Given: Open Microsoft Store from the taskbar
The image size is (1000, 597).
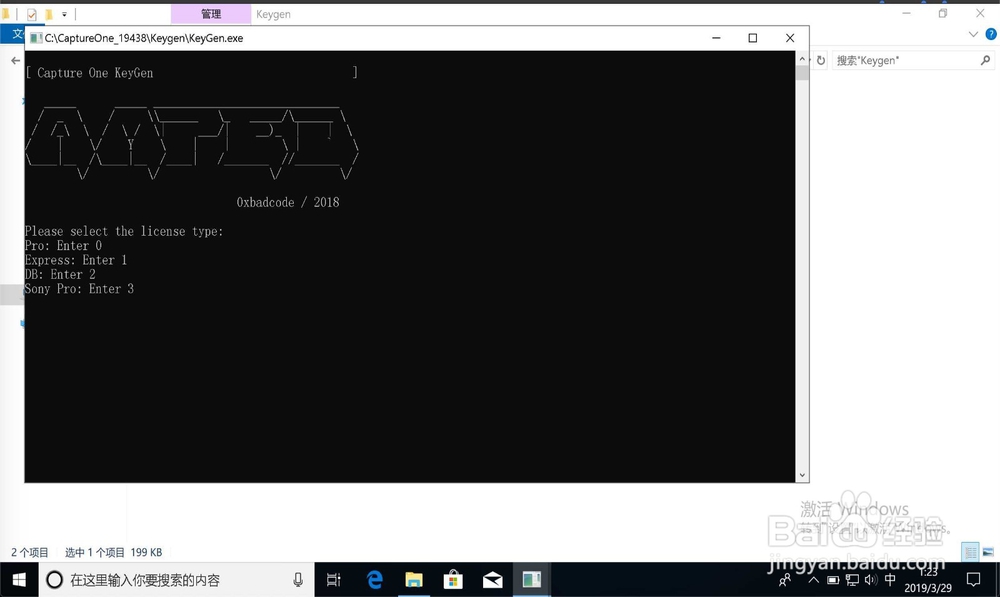Looking at the screenshot, I should (x=453, y=580).
